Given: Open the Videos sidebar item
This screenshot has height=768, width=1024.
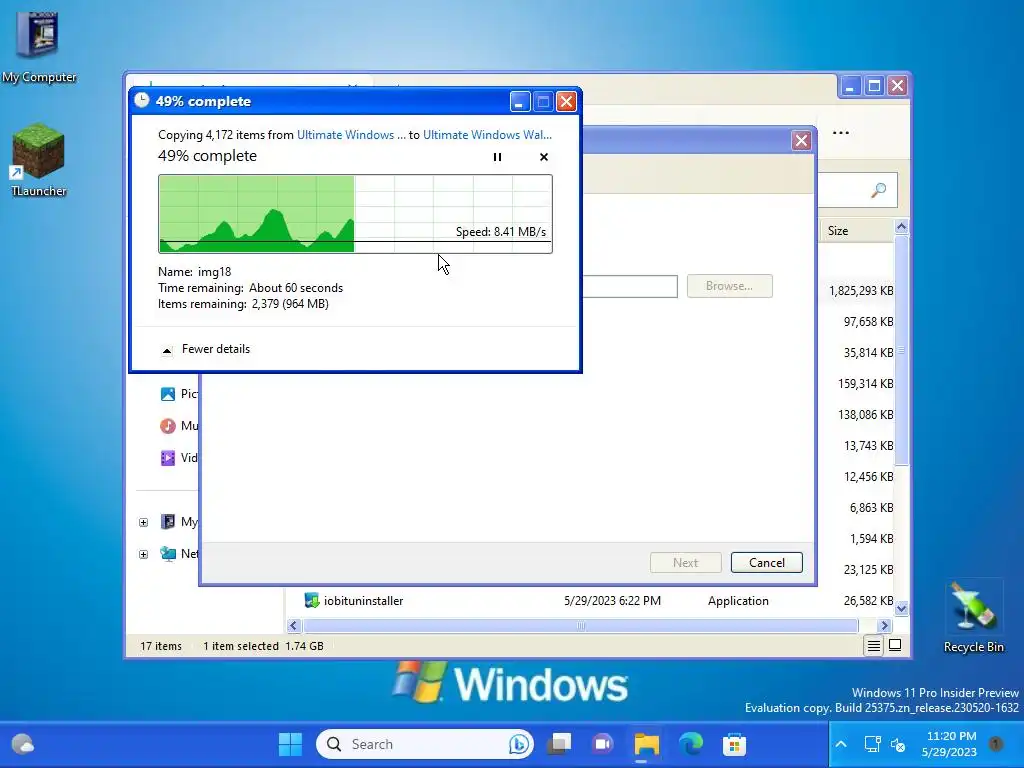Looking at the screenshot, I should [x=178, y=458].
